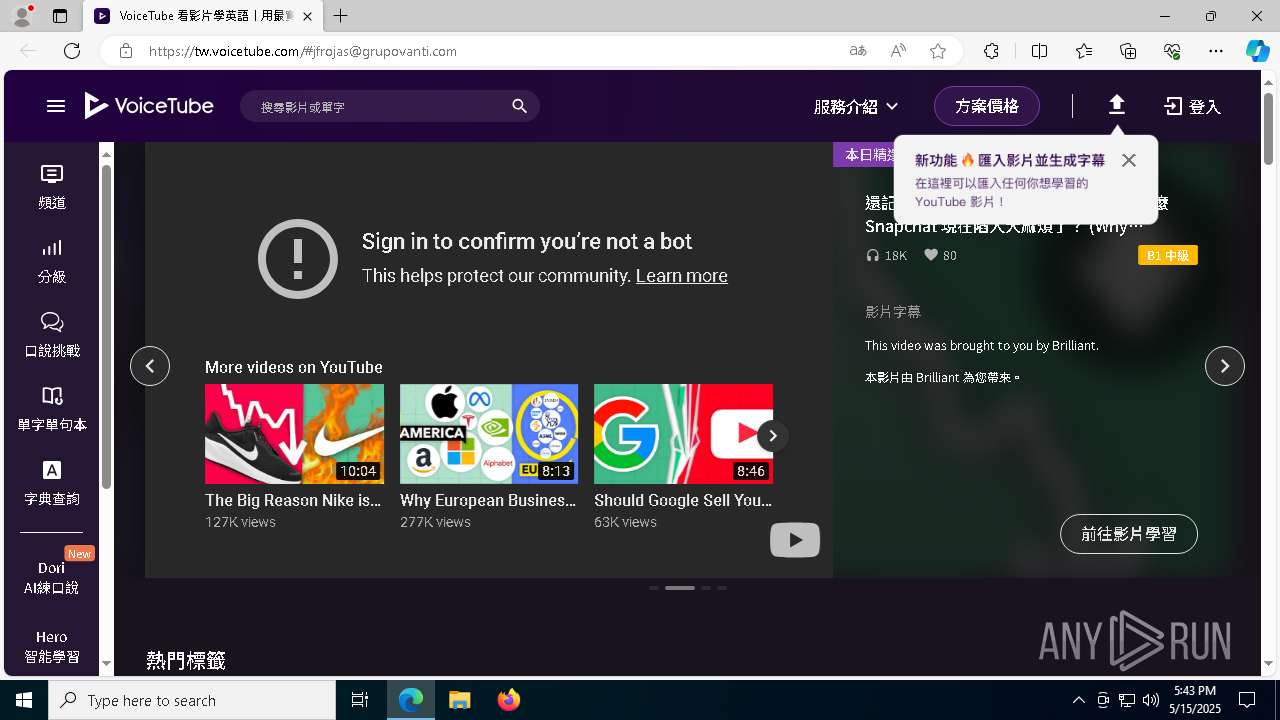Click the address bar URL

coord(303,51)
